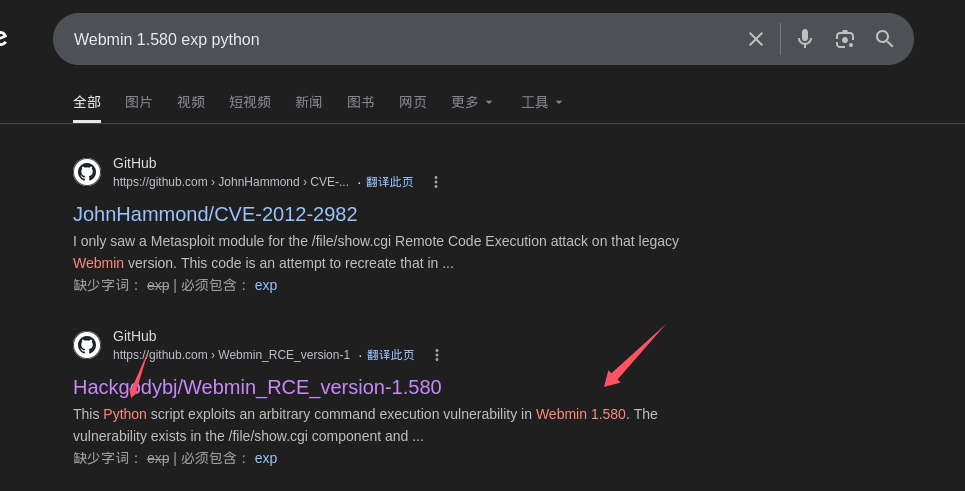Viewport: 965px width, 491px height.
Task: Open the 新闻 tab
Action: [x=309, y=102]
